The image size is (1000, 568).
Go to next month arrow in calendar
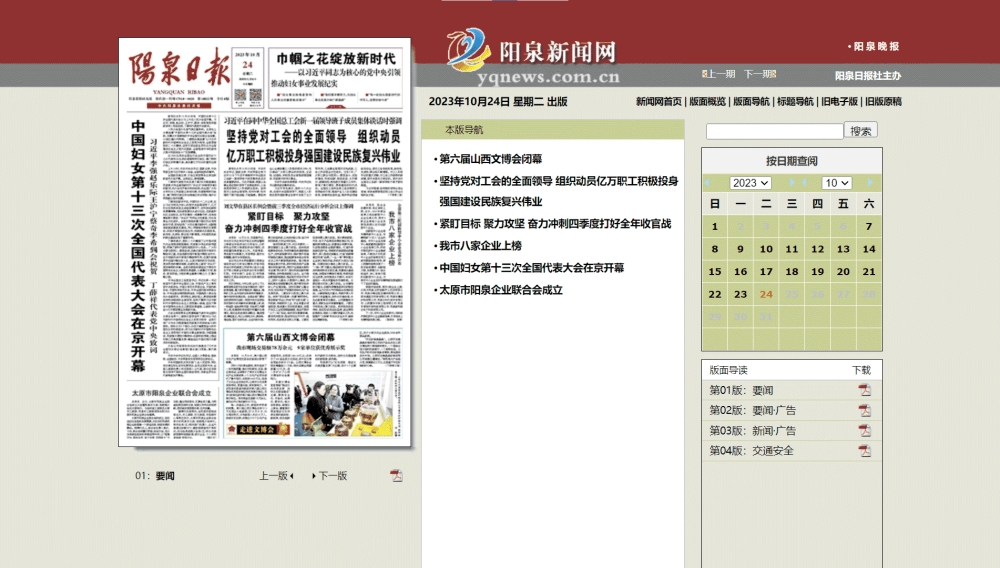pyautogui.click(x=869, y=183)
